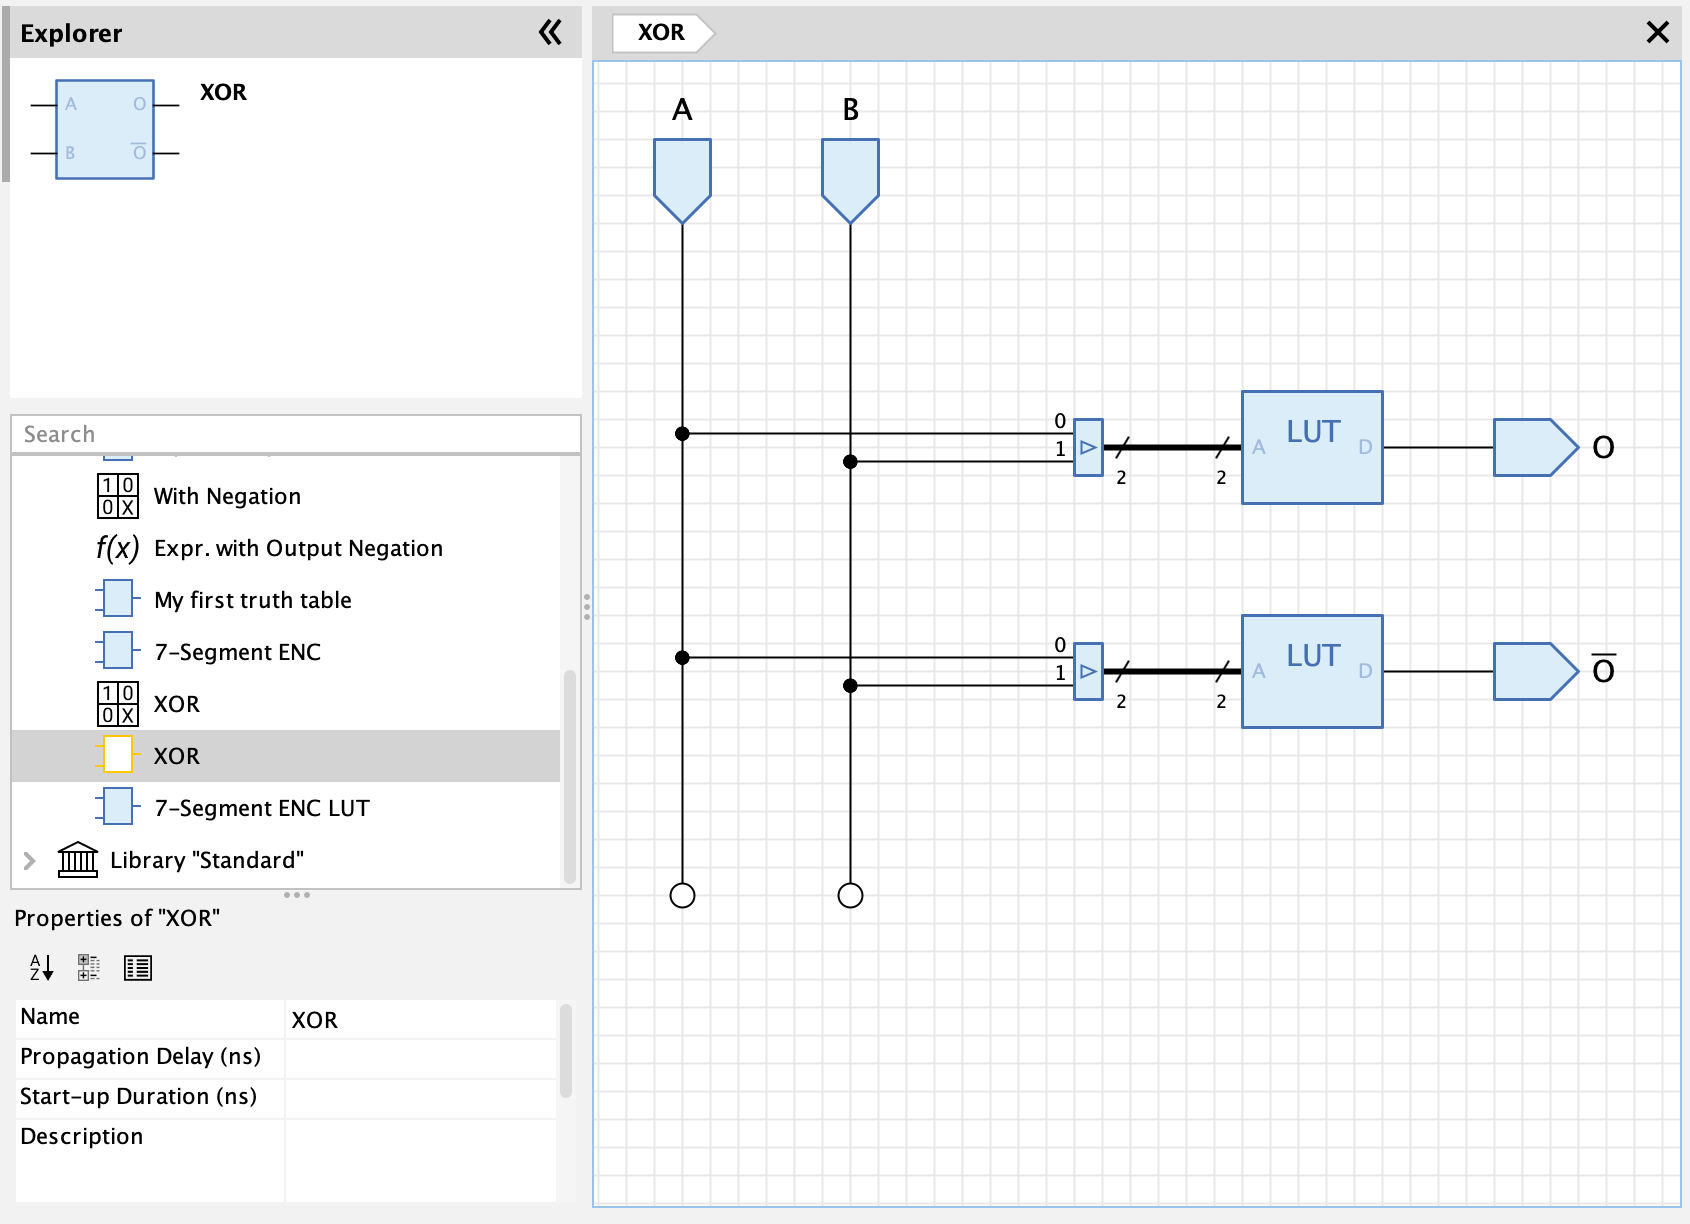Click the XOR component preview thumbnail
Viewport: 1690px width, 1224px height.
coord(105,129)
